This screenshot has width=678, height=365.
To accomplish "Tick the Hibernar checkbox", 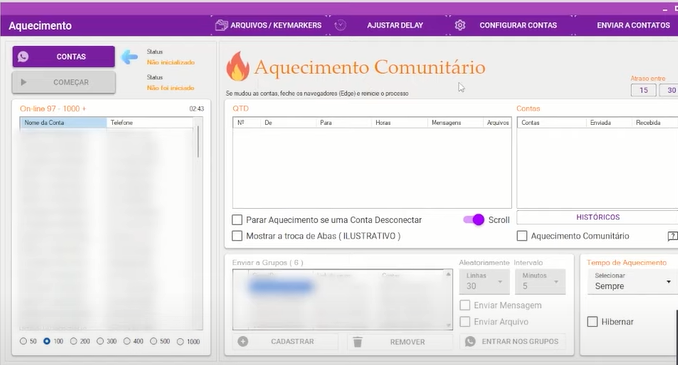I will pyautogui.click(x=592, y=322).
